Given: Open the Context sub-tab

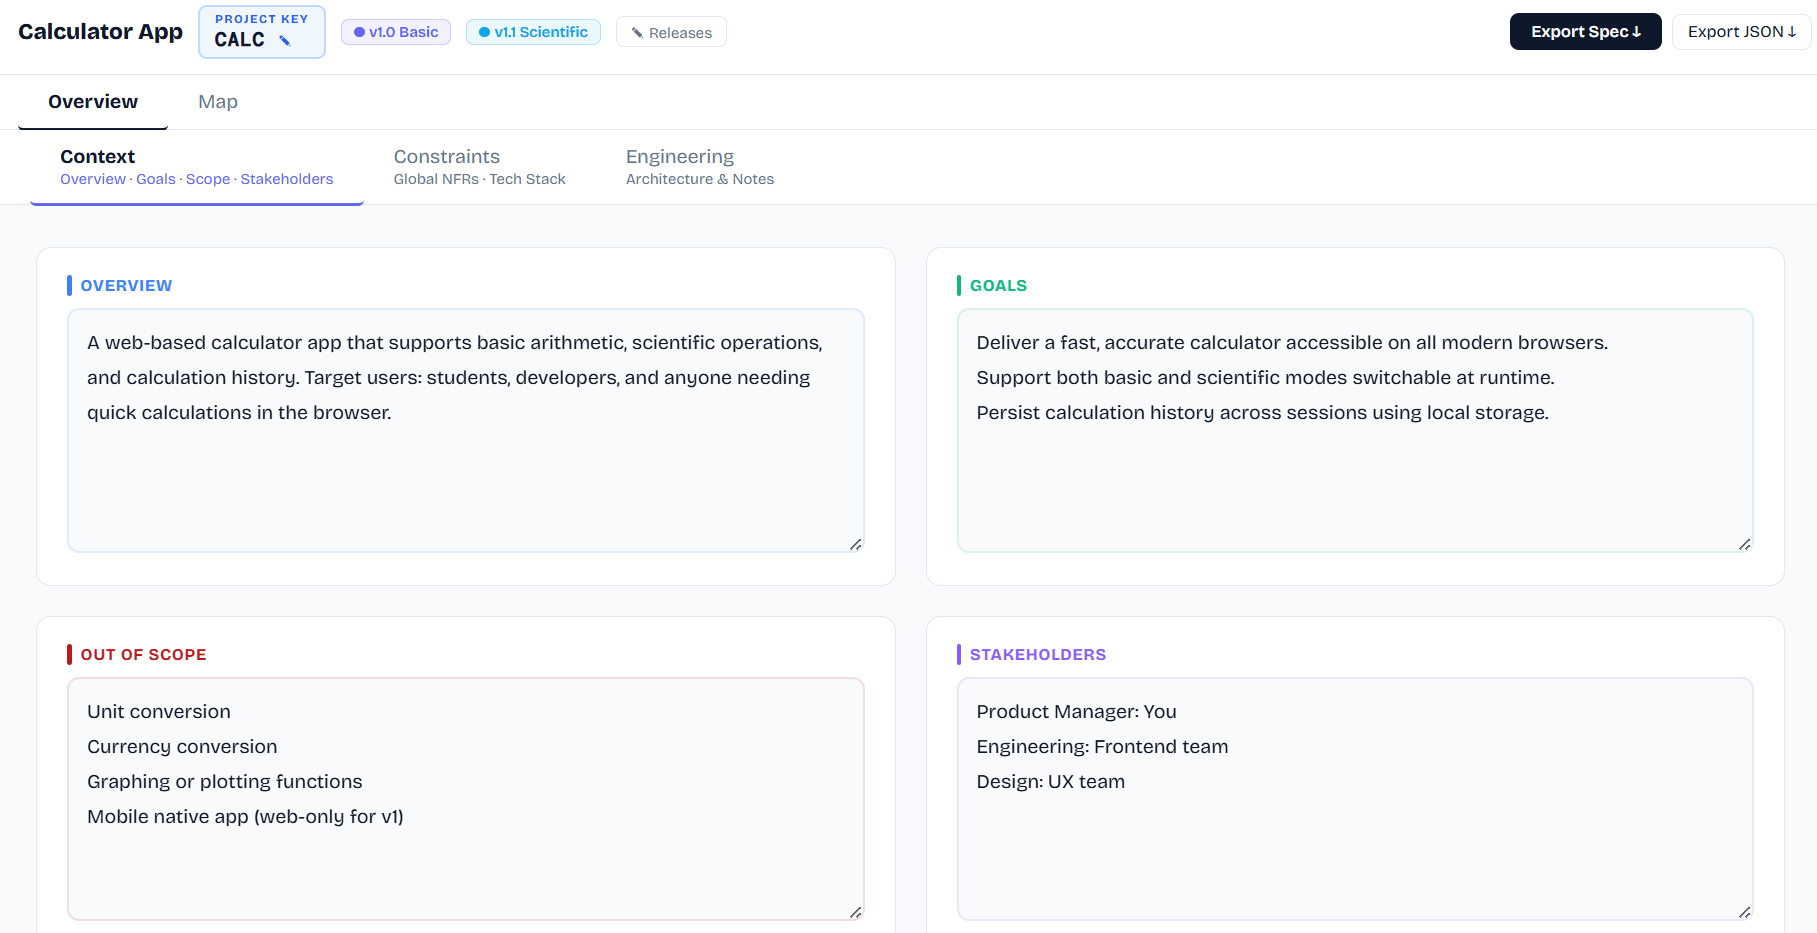Looking at the screenshot, I should (197, 167).
